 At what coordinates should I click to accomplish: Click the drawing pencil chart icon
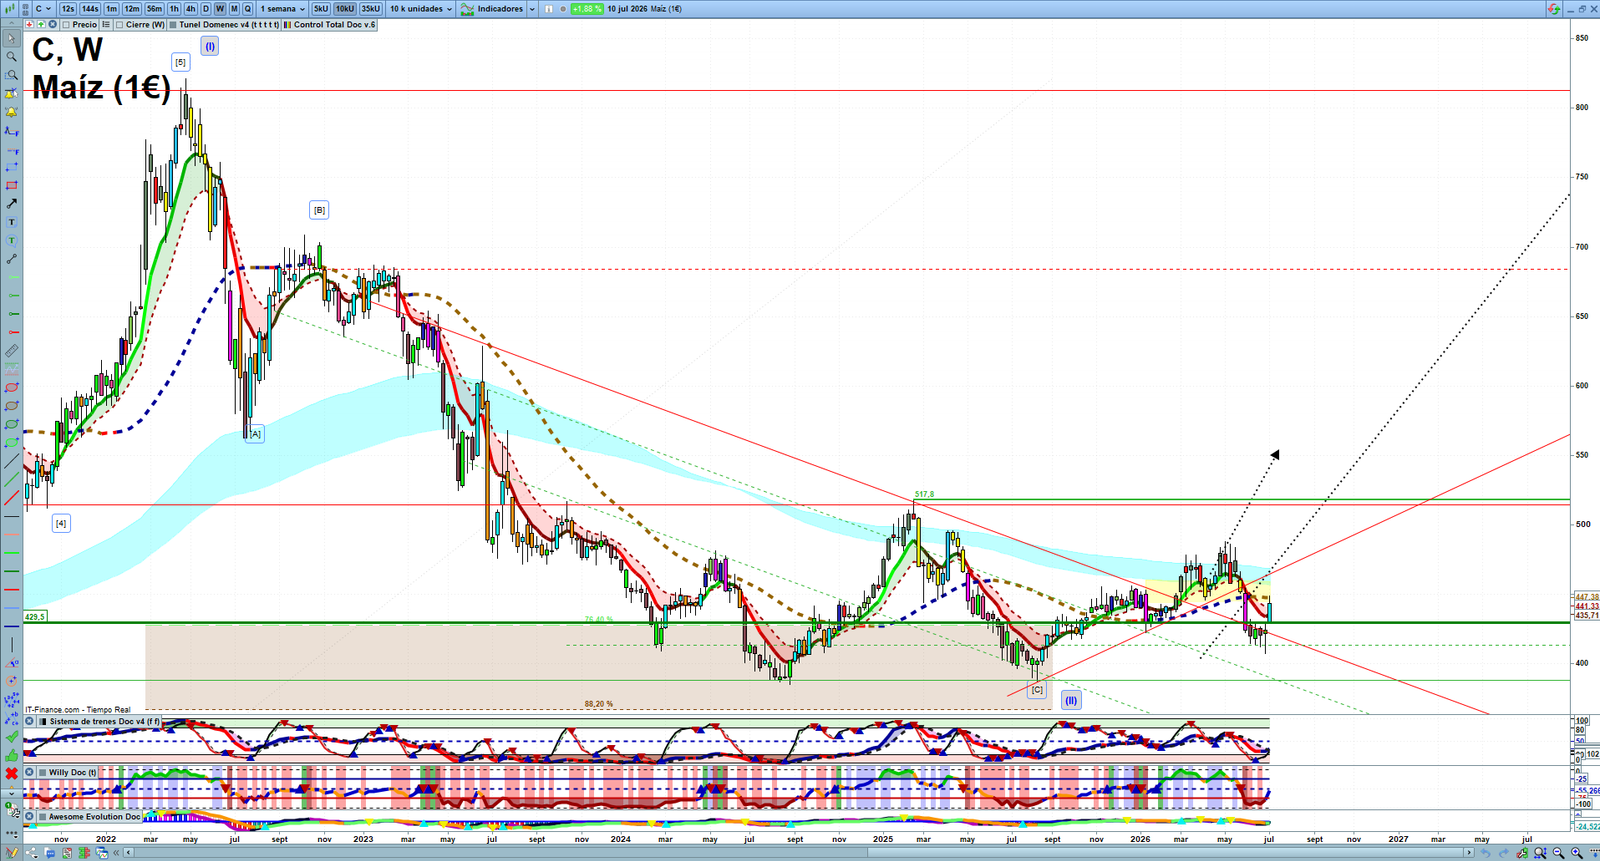pos(12,853)
